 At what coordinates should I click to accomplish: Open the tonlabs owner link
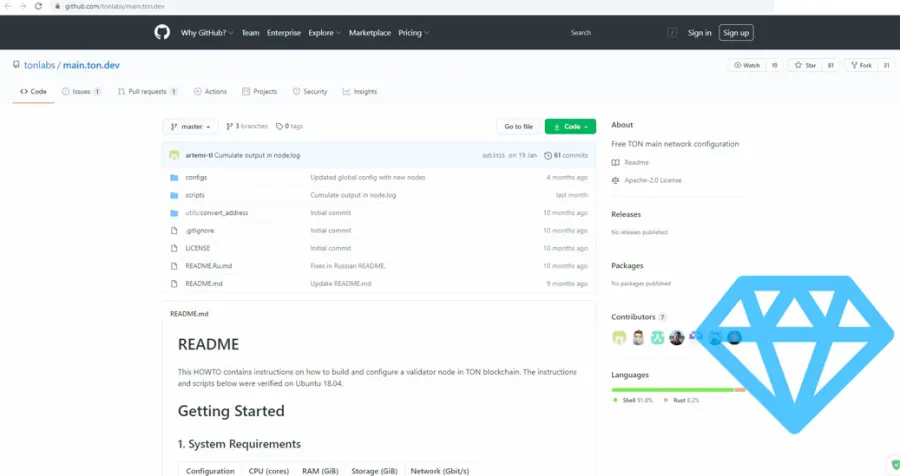click(40, 65)
